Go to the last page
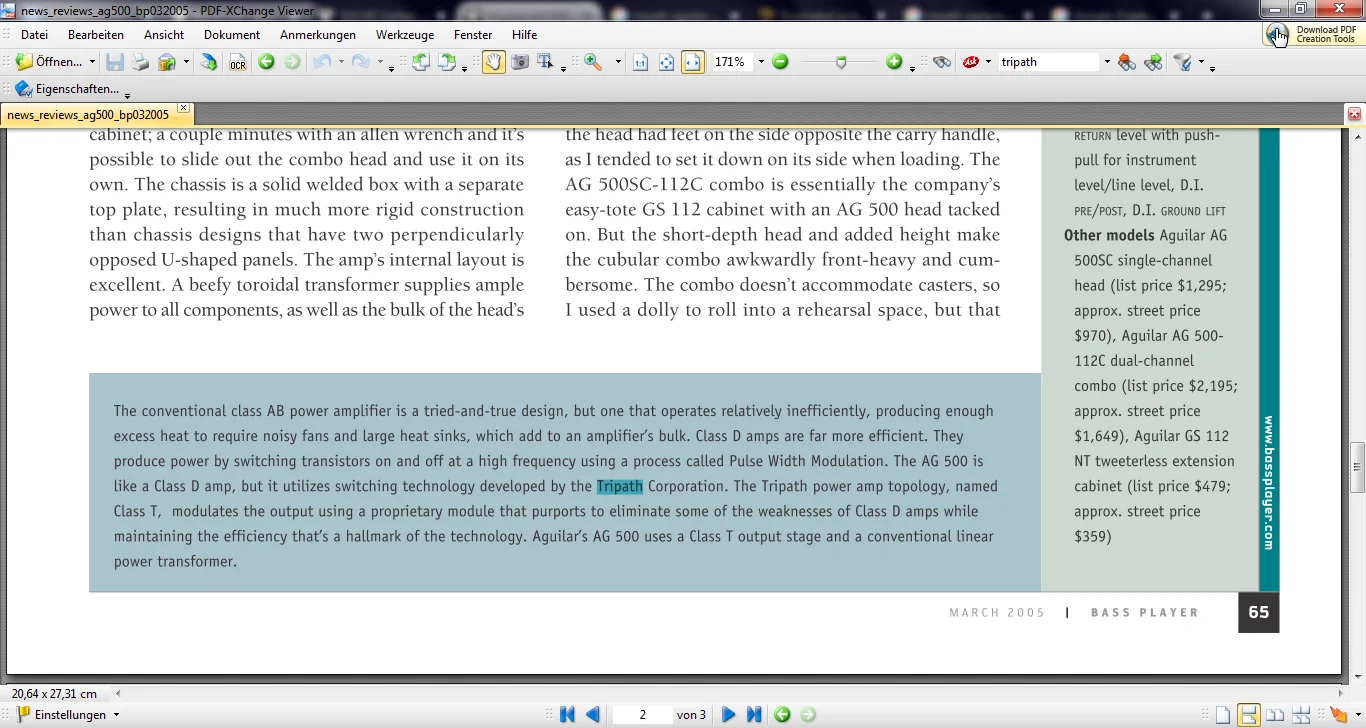The height and width of the screenshot is (728, 1366). pyautogui.click(x=754, y=714)
